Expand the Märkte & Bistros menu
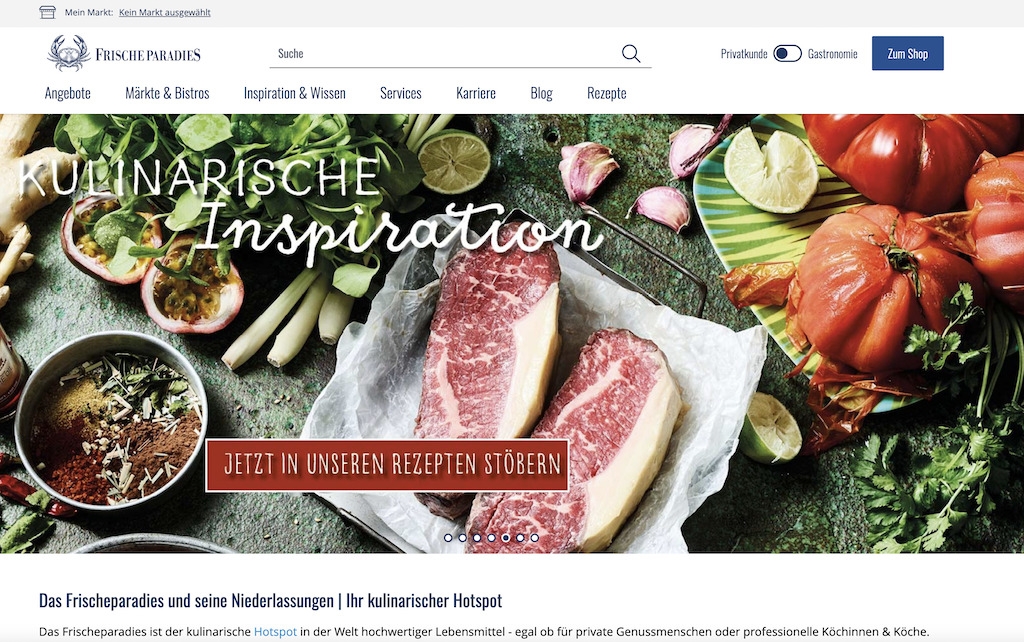This screenshot has height=642, width=1024. (167, 93)
